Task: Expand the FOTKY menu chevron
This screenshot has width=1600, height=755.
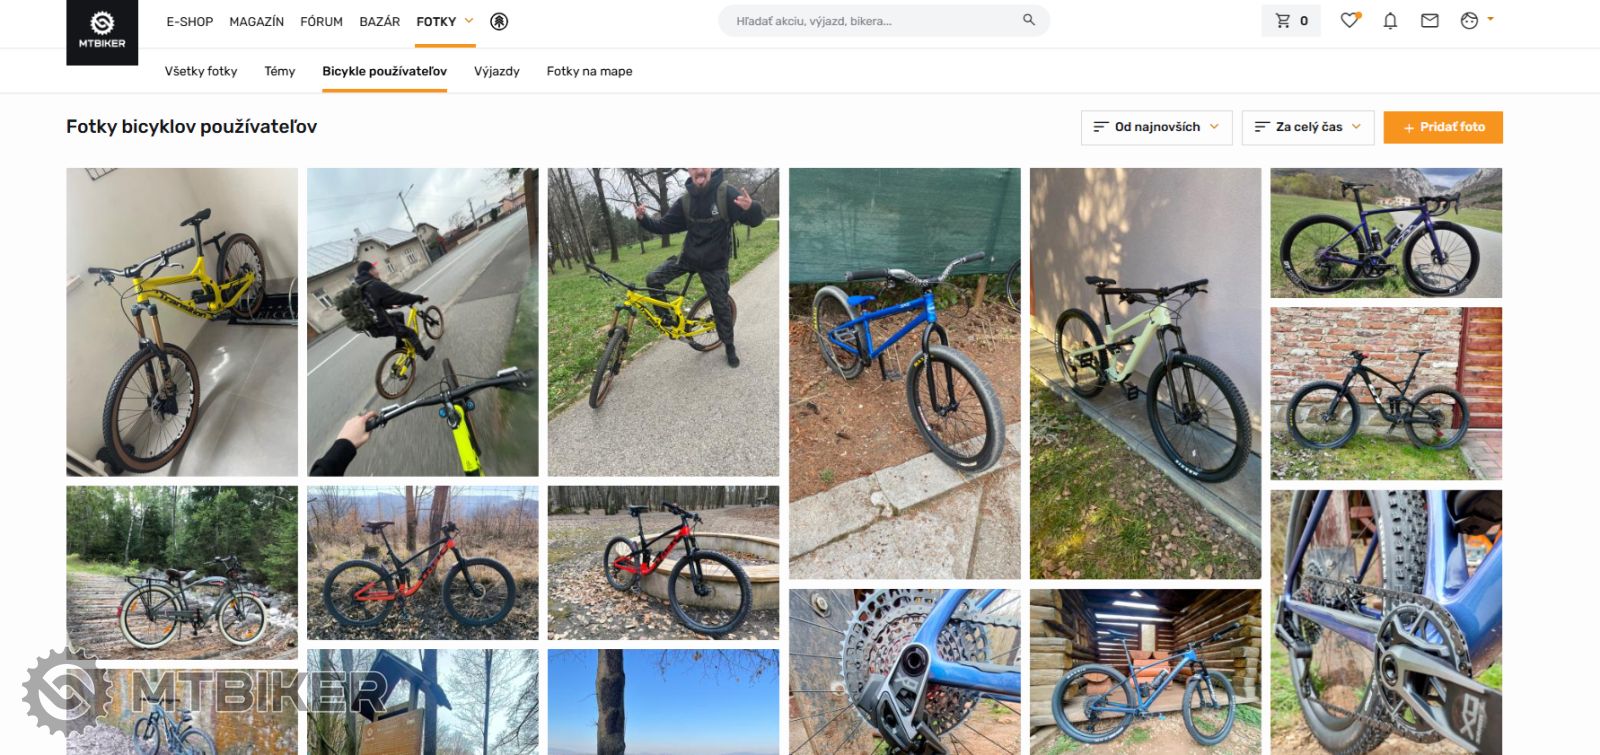Action: [469, 21]
